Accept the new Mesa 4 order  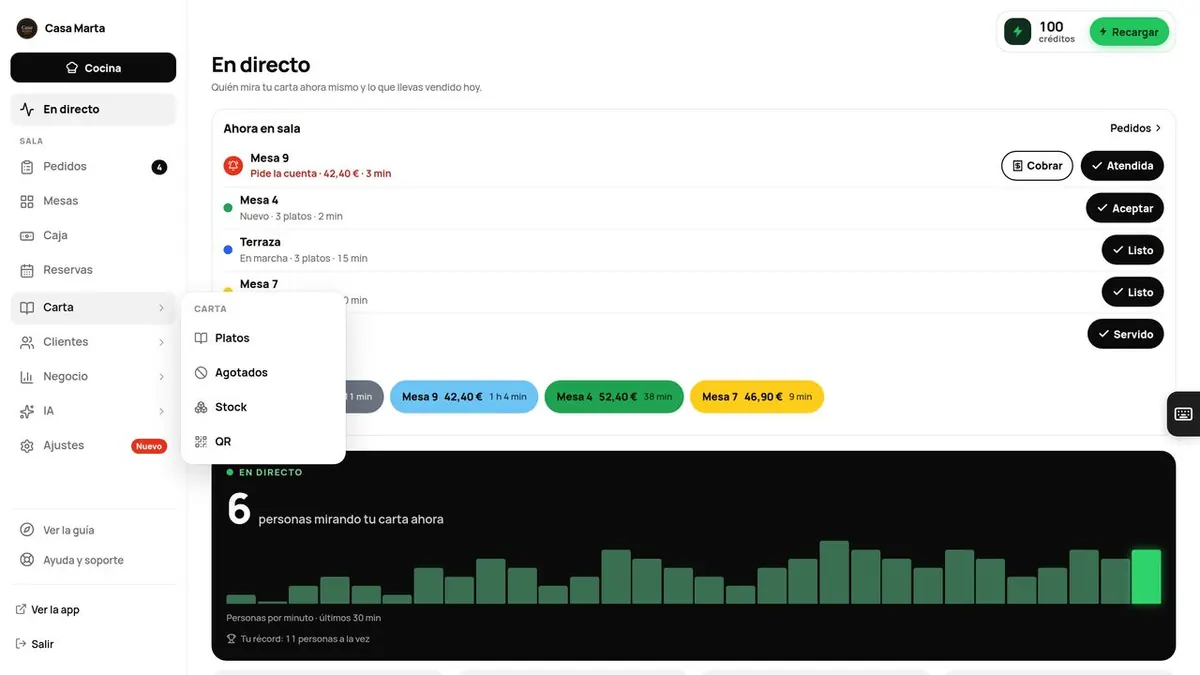(1125, 208)
